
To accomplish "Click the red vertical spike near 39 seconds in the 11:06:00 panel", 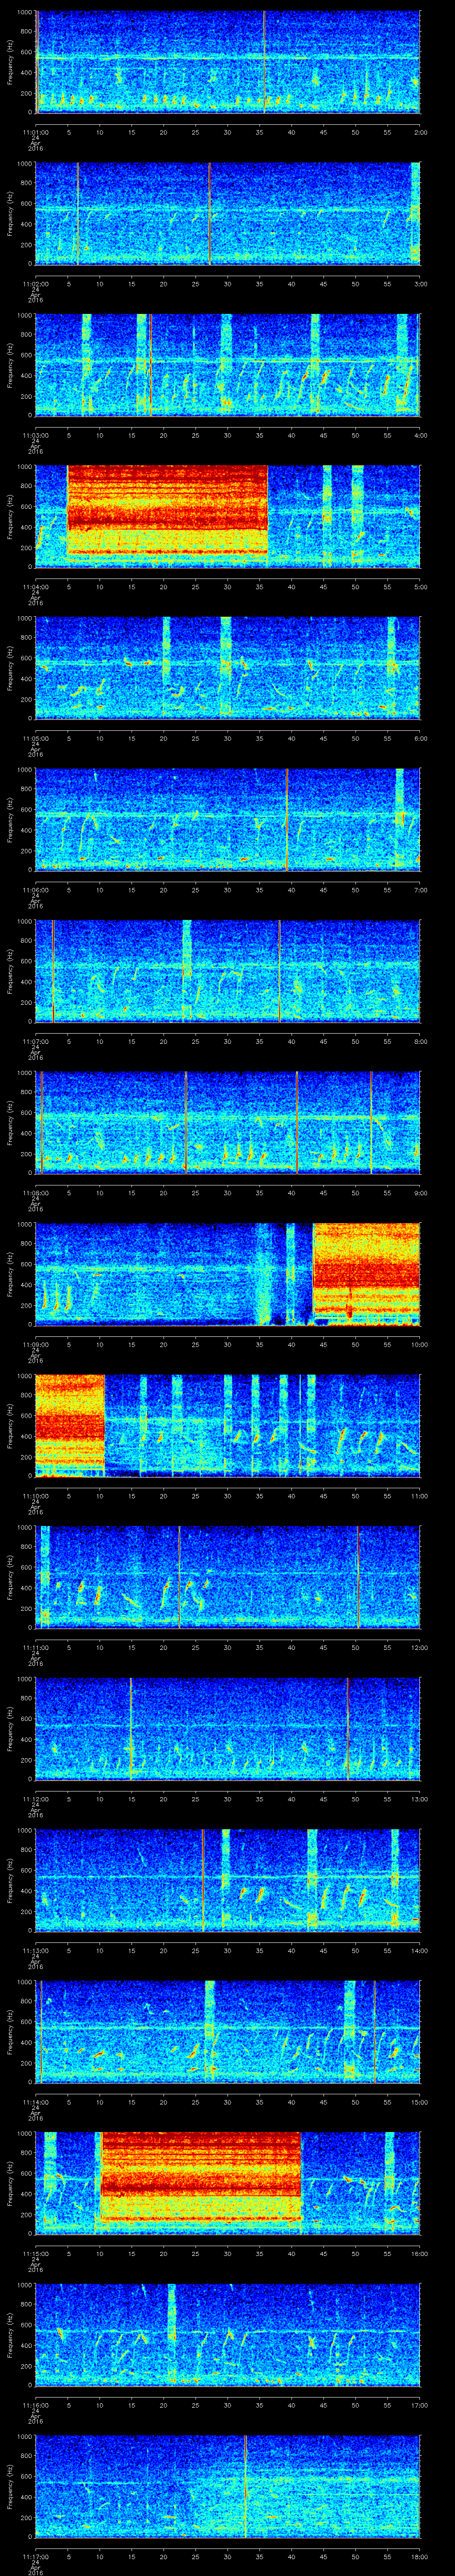I will 286,819.
